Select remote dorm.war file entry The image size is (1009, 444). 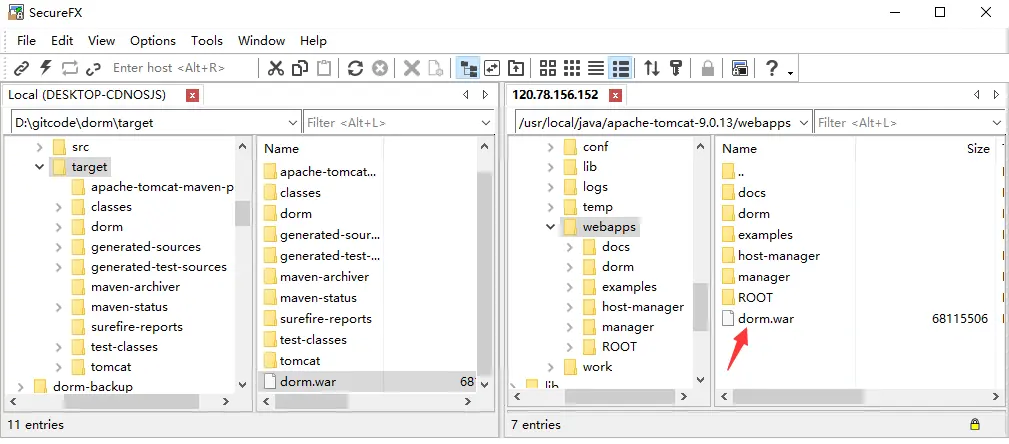click(x=766, y=319)
